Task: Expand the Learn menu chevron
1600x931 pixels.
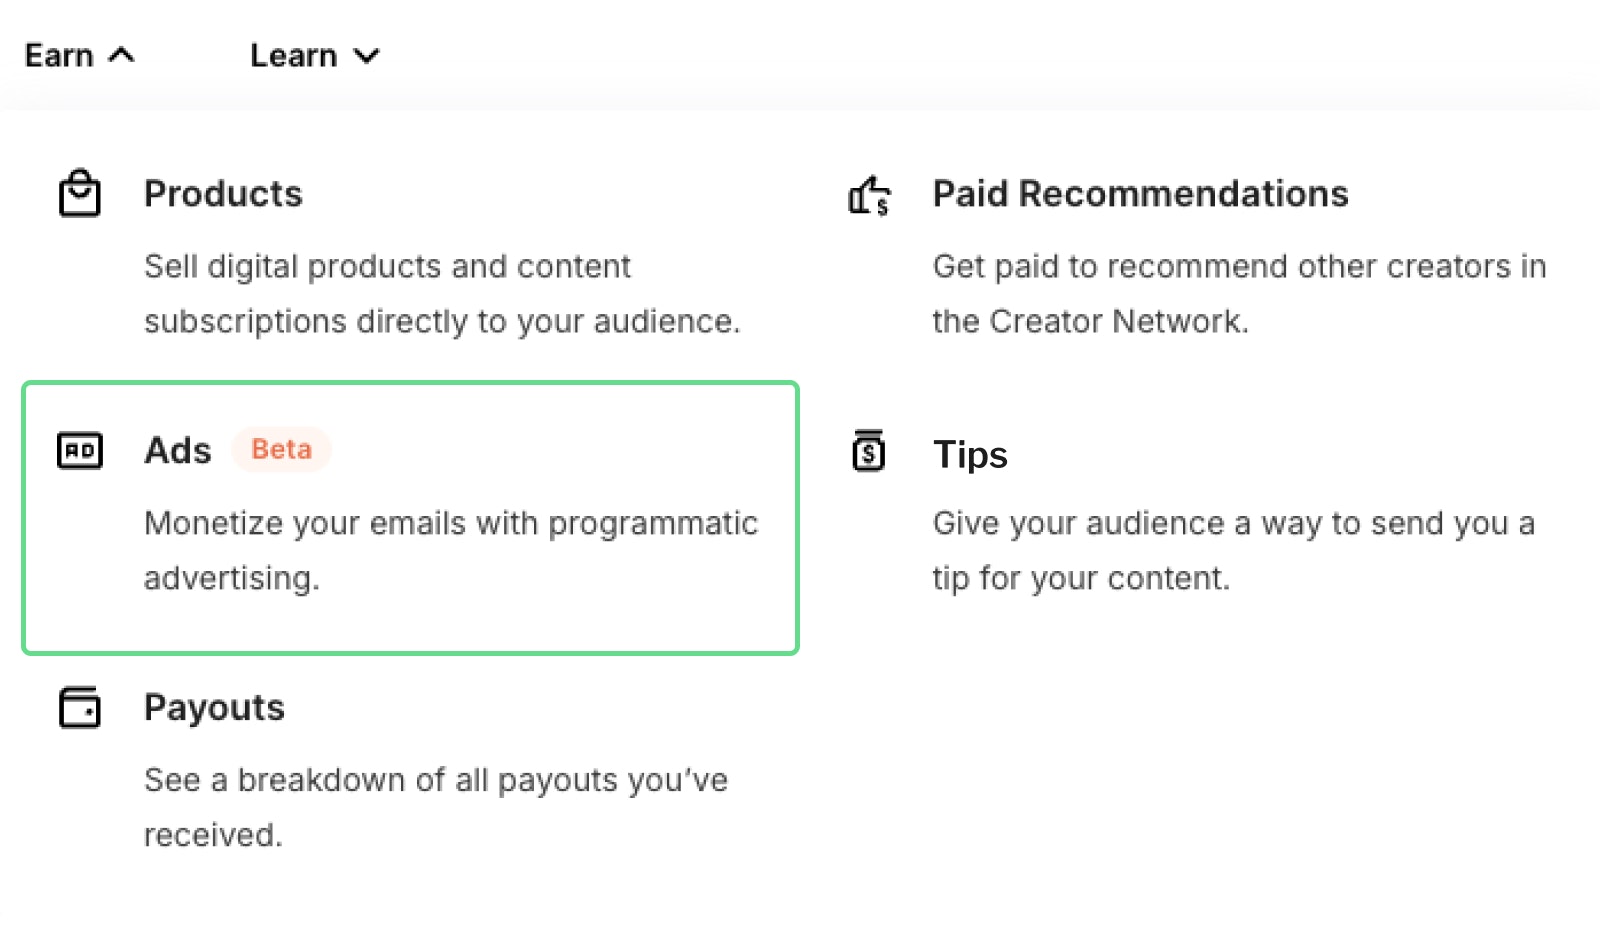Action: (x=367, y=56)
